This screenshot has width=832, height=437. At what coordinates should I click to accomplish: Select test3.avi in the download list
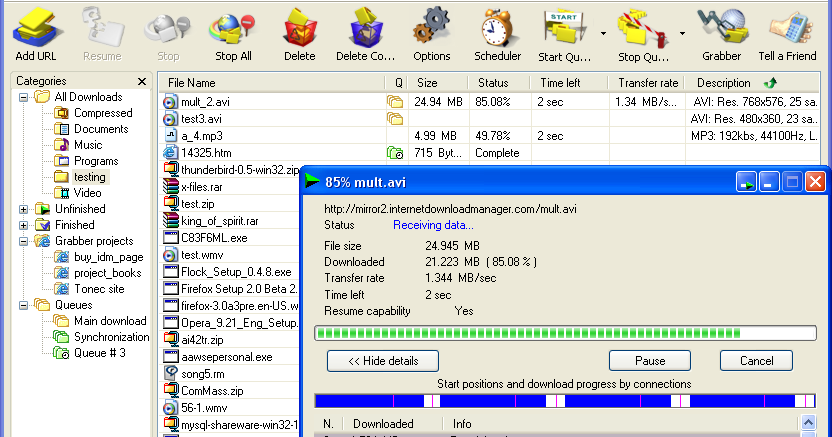pos(201,119)
